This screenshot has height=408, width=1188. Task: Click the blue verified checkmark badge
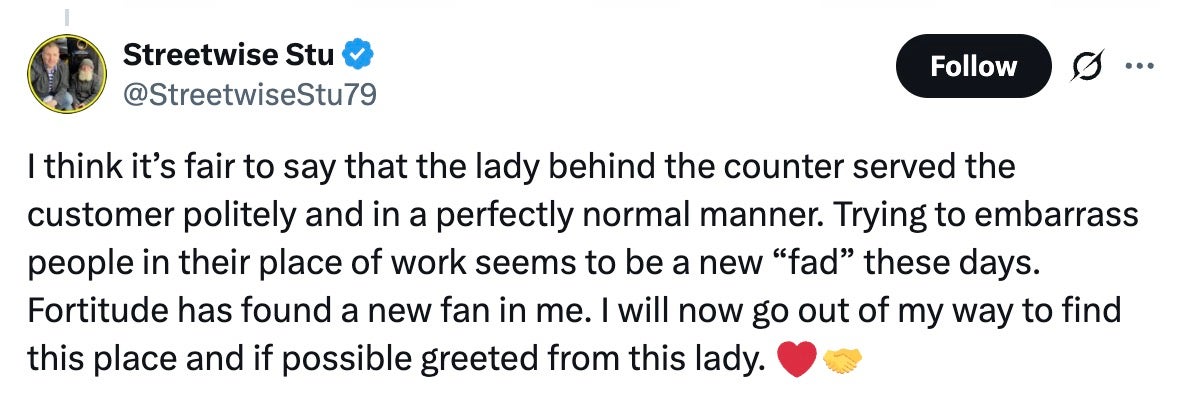click(x=357, y=55)
